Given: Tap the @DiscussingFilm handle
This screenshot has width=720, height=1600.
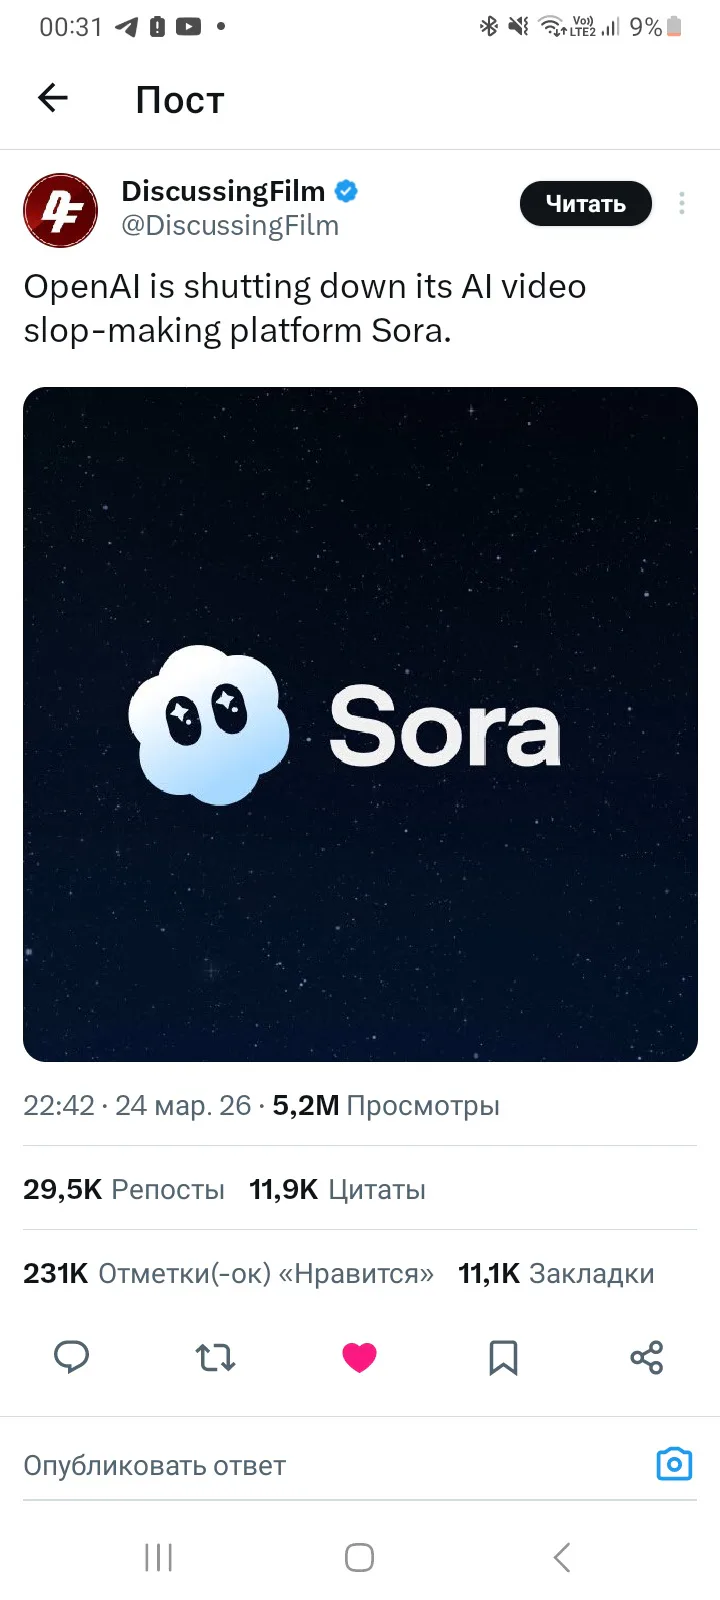Looking at the screenshot, I should (230, 226).
